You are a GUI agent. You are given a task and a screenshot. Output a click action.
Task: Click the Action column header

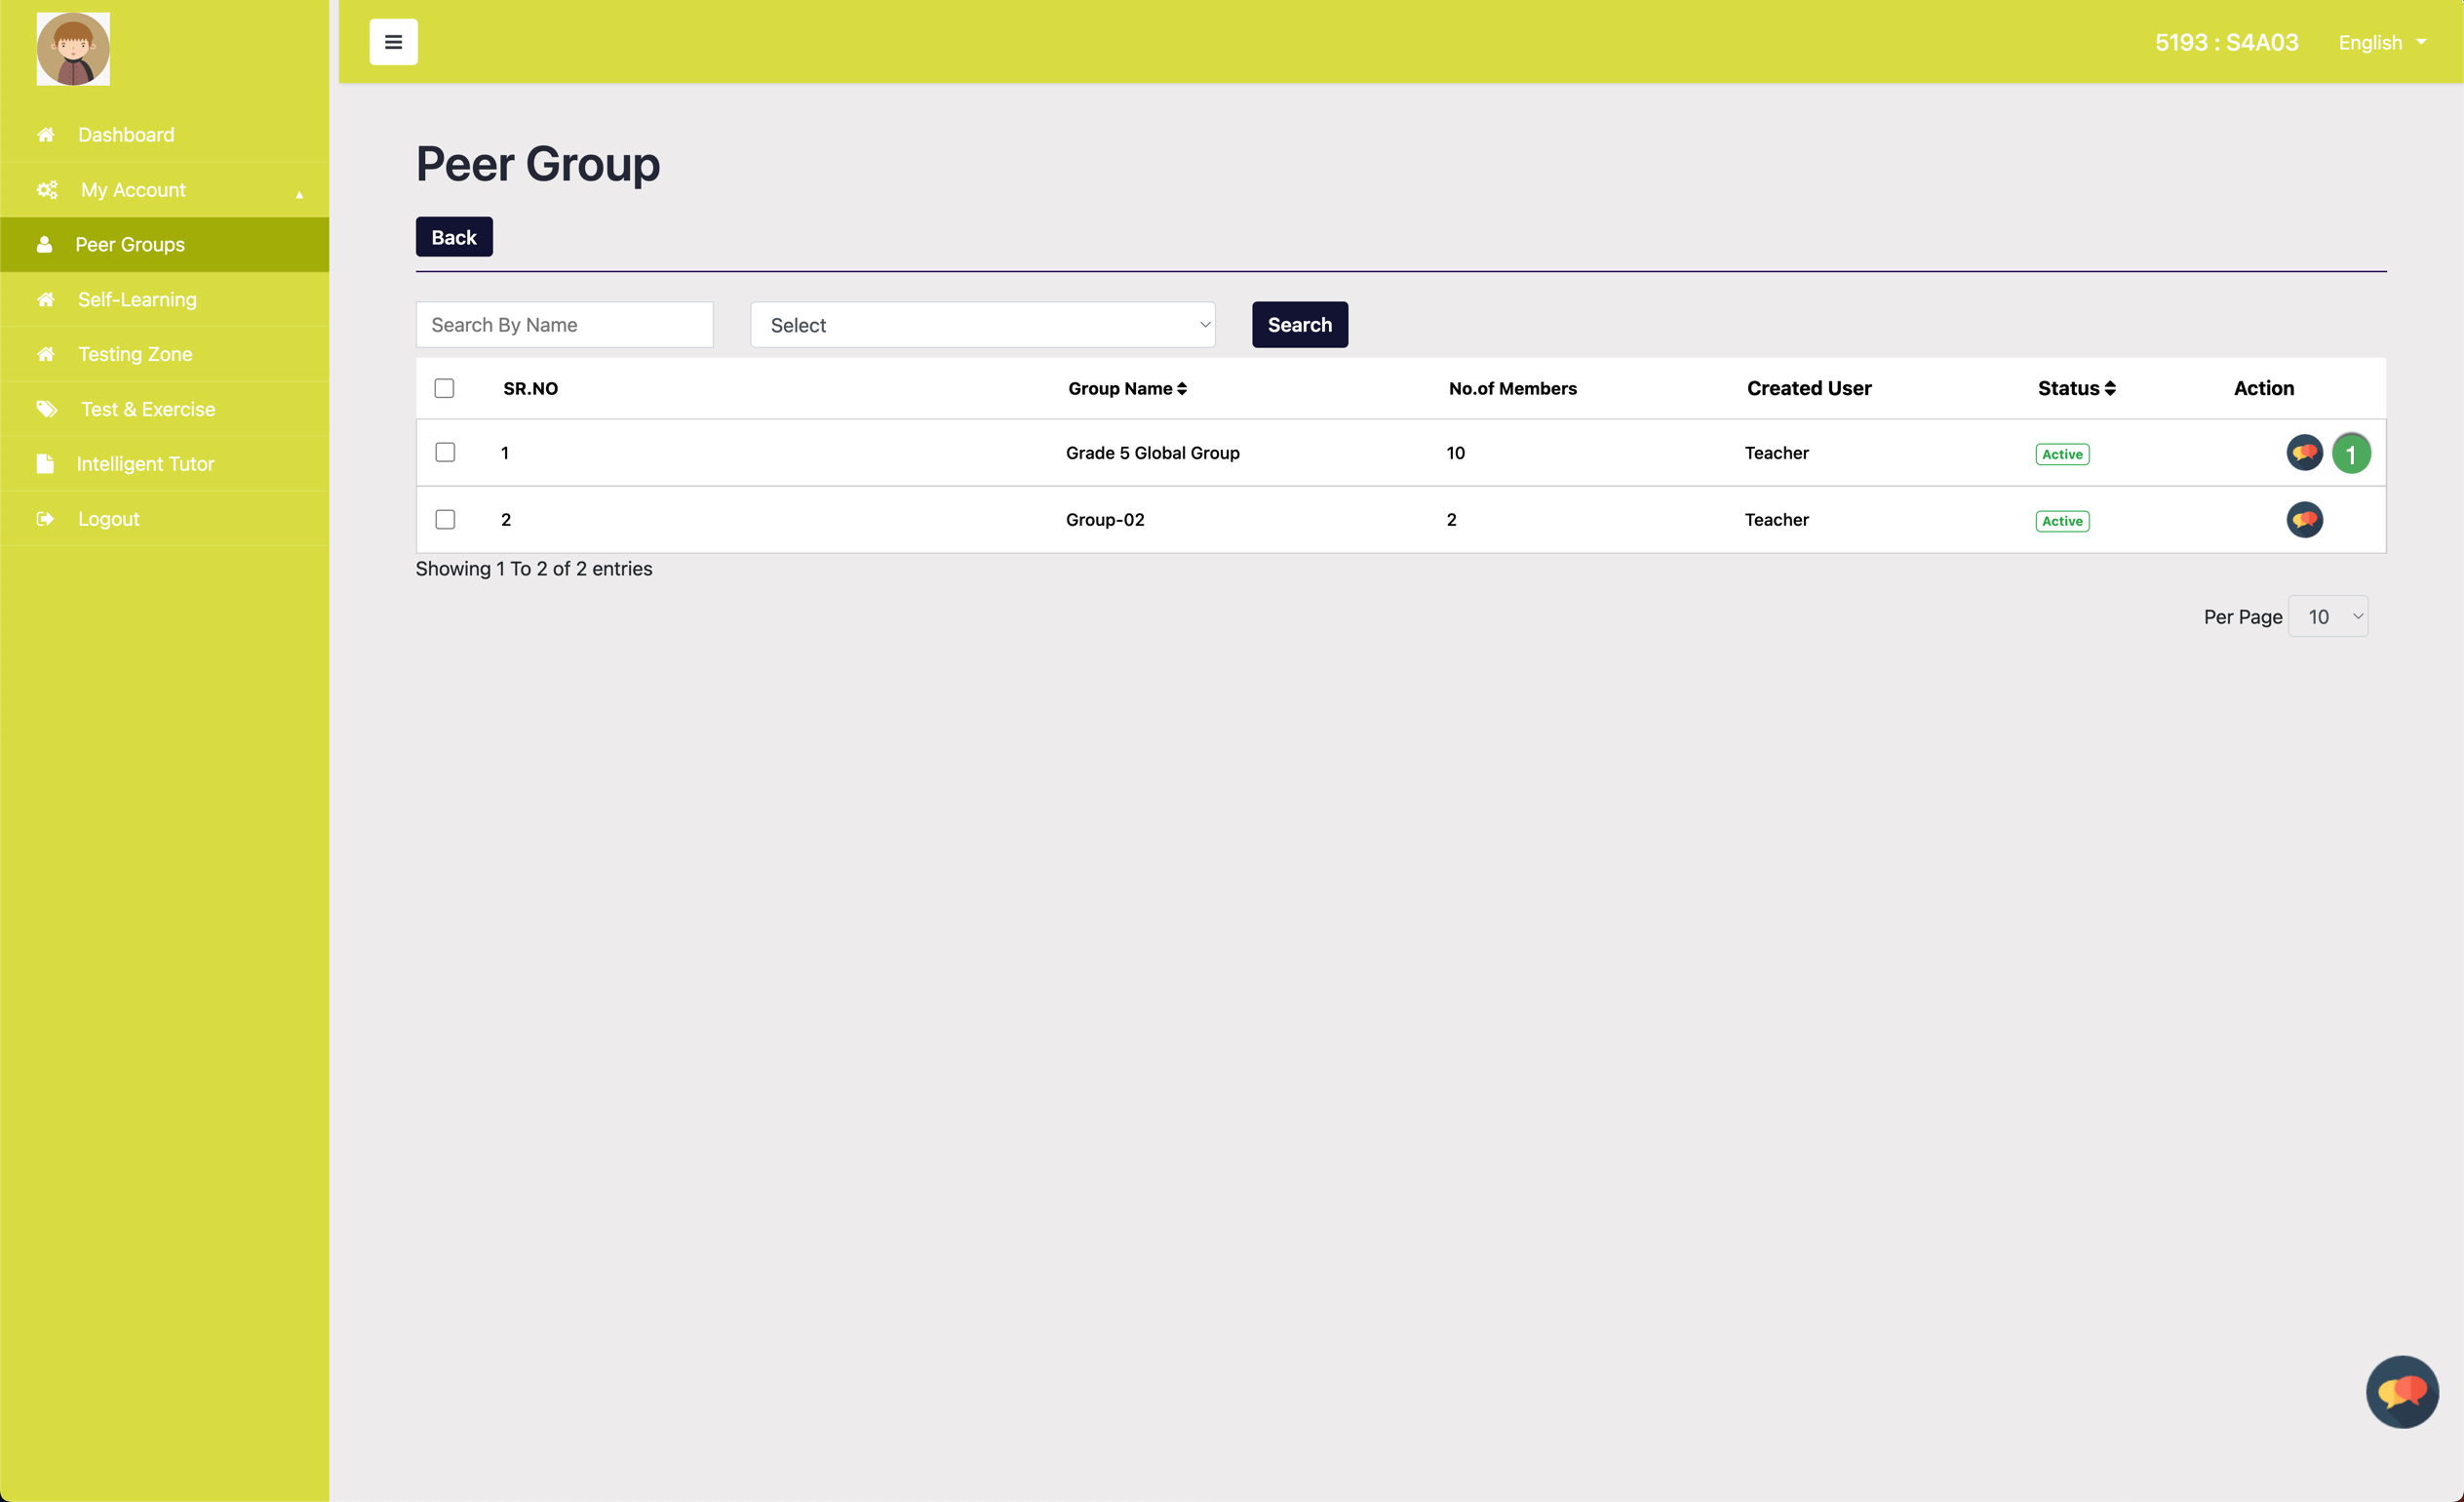pos(2264,389)
